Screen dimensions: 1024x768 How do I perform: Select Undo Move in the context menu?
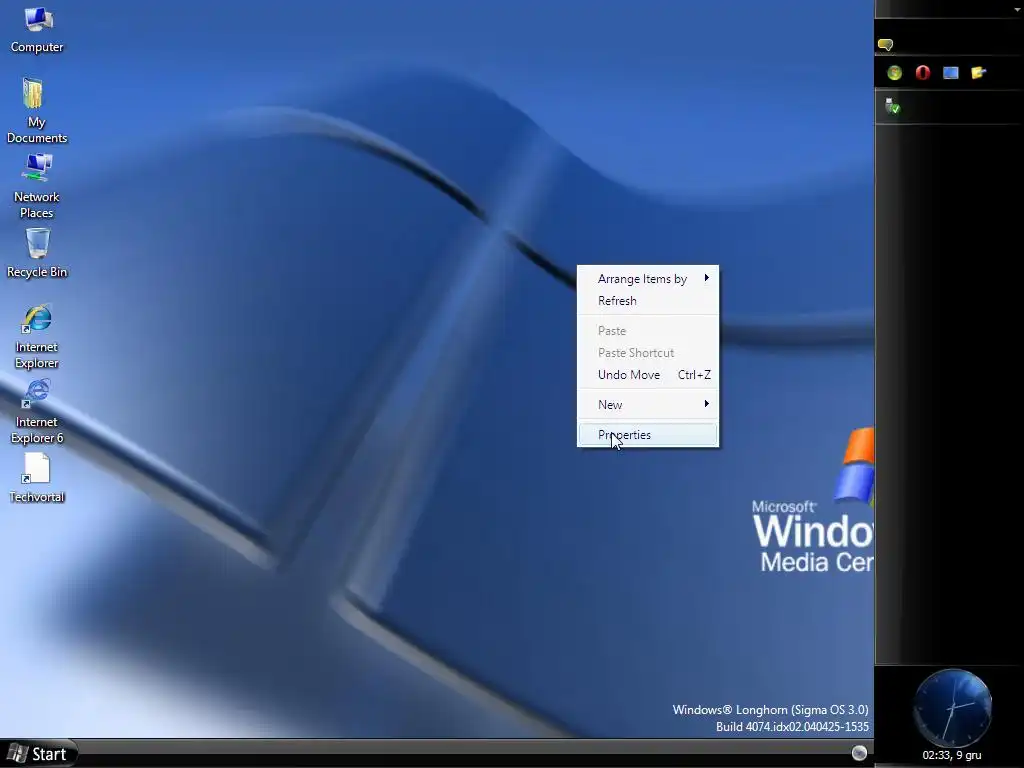[648, 375]
